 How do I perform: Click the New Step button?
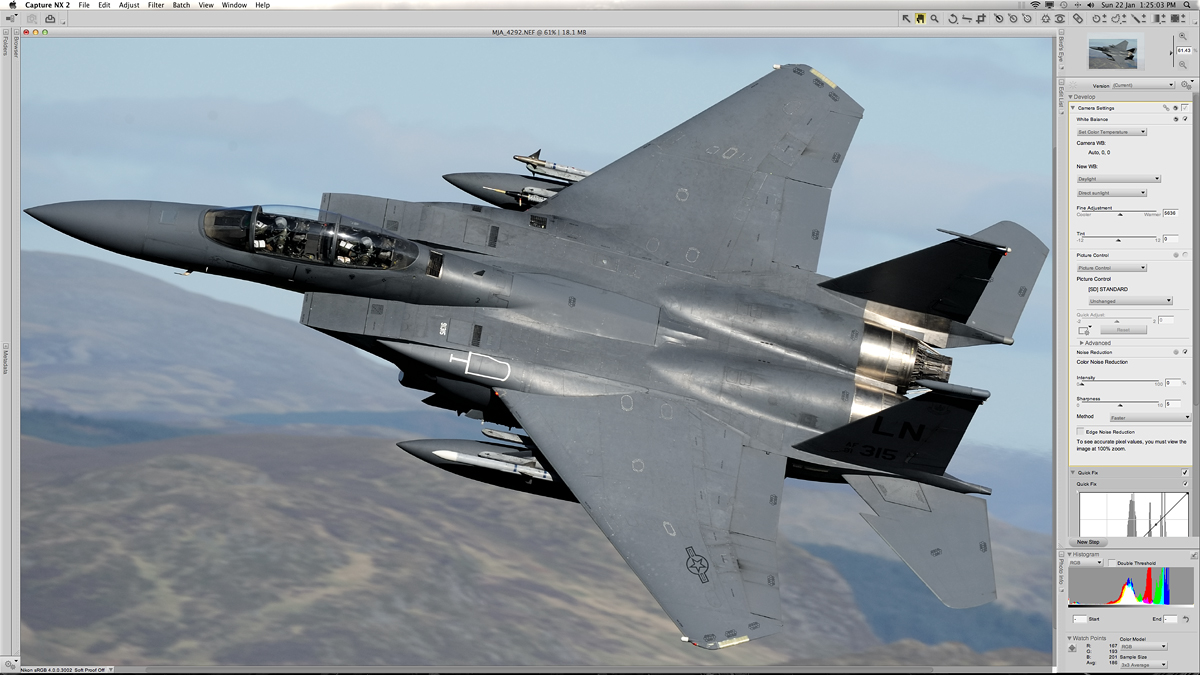tap(1088, 542)
